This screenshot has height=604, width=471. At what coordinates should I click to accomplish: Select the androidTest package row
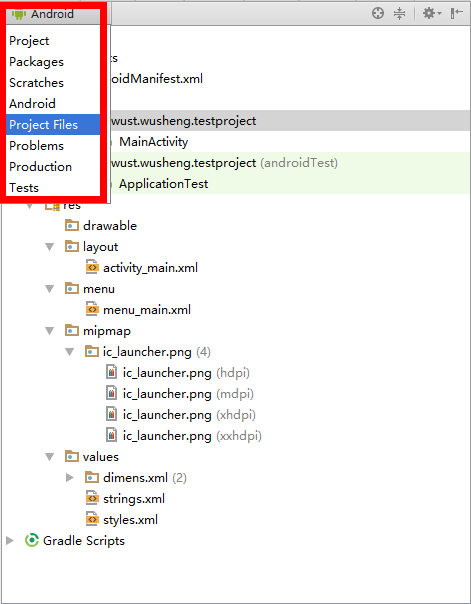(225, 163)
